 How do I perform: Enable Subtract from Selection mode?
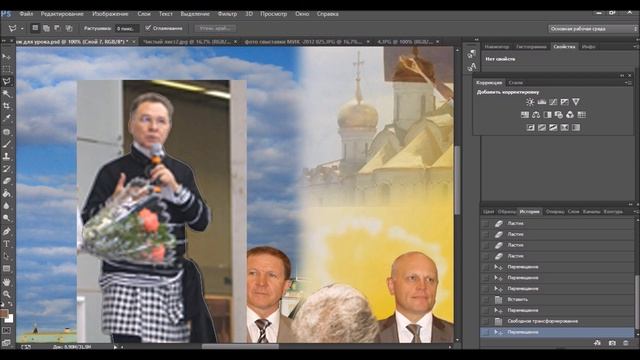[x=57, y=28]
